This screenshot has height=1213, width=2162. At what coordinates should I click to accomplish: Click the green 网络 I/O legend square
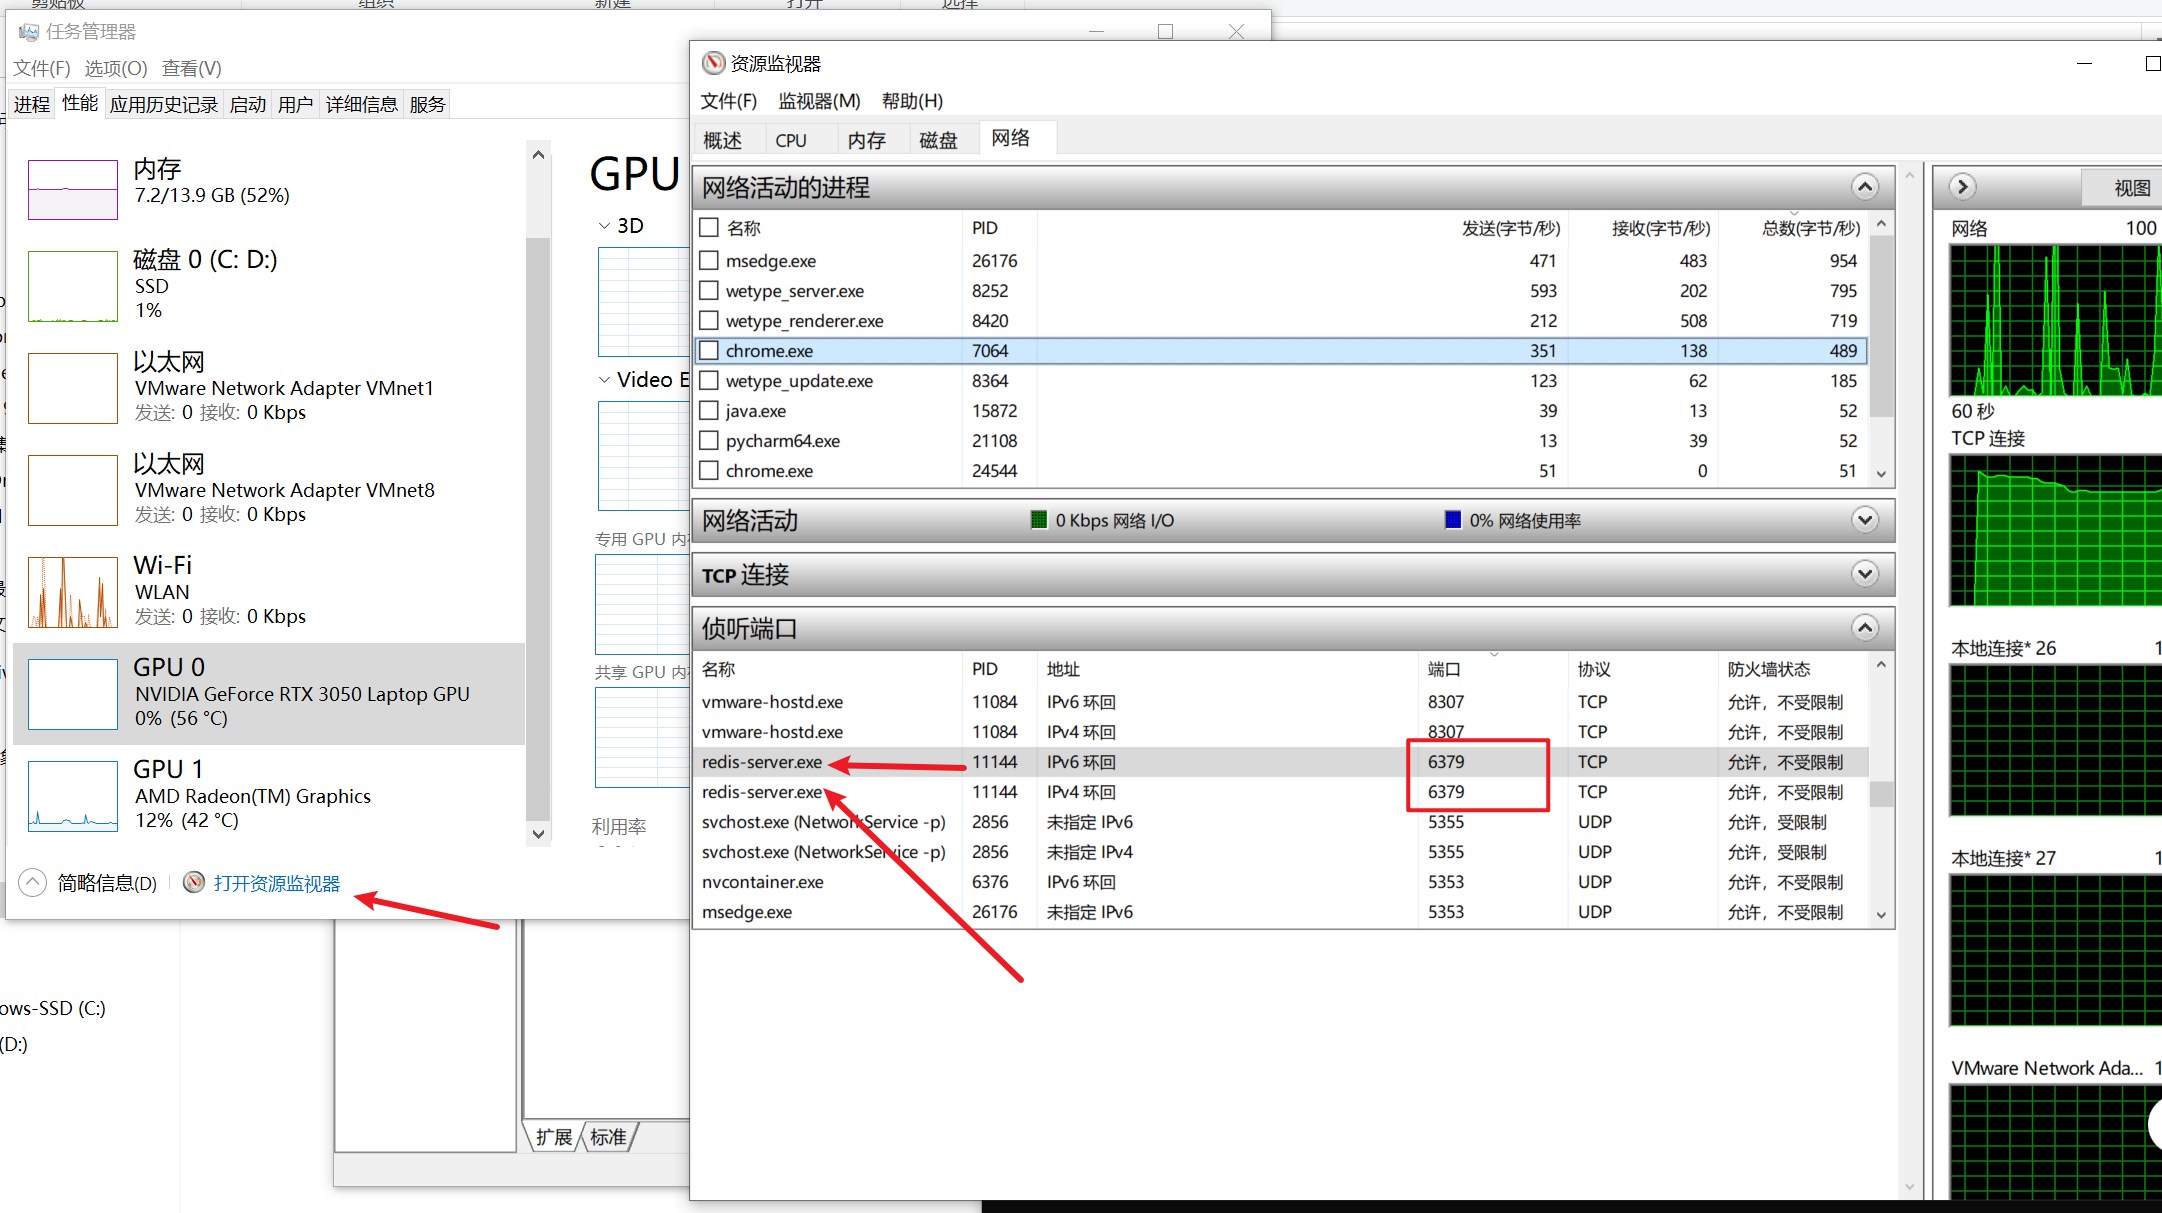(1039, 520)
